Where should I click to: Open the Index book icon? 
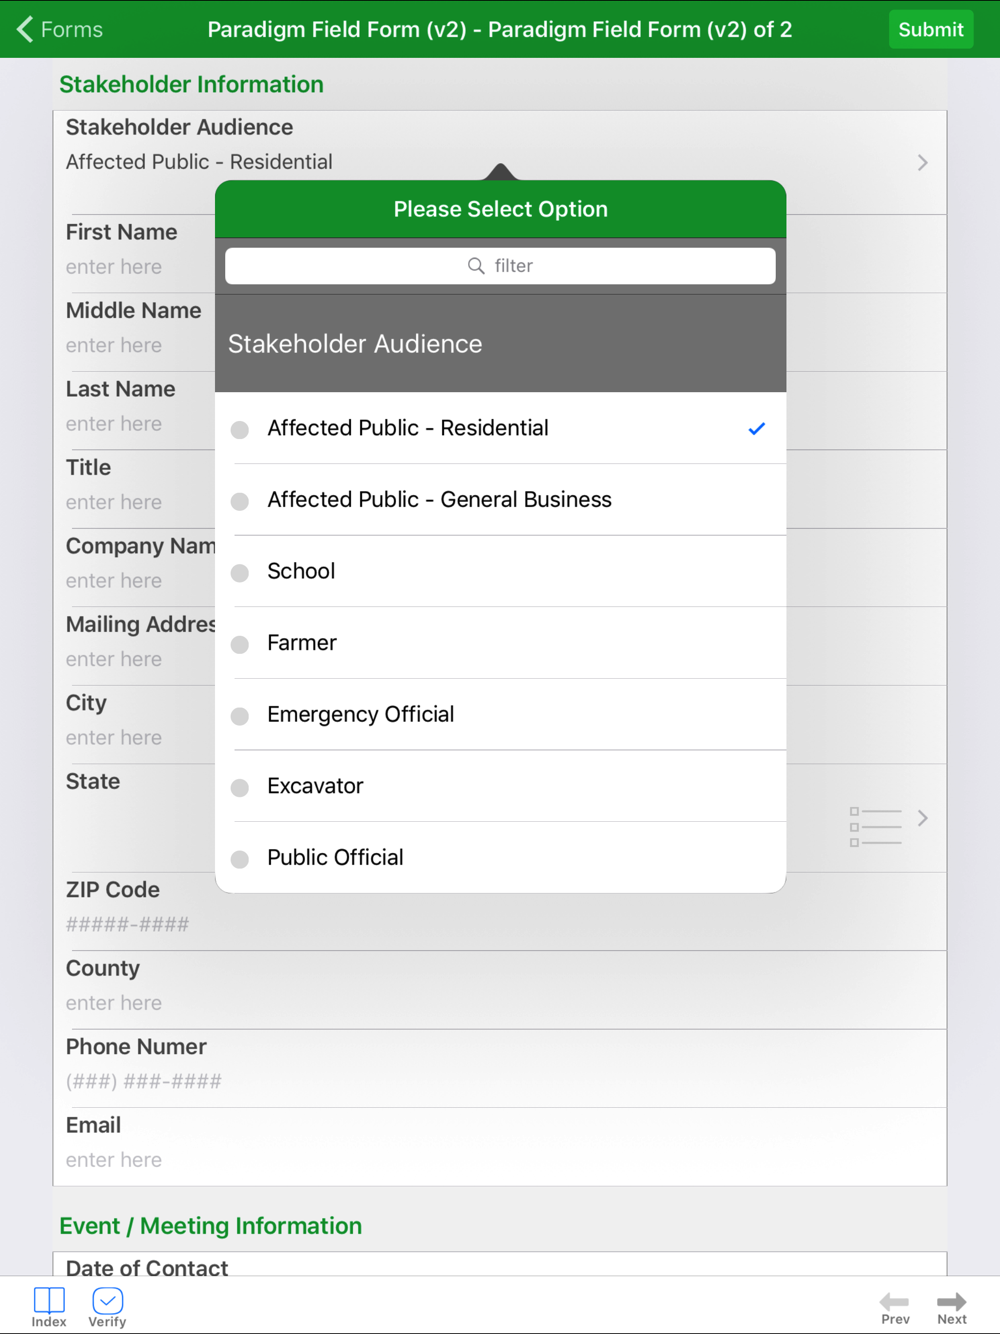49,1300
